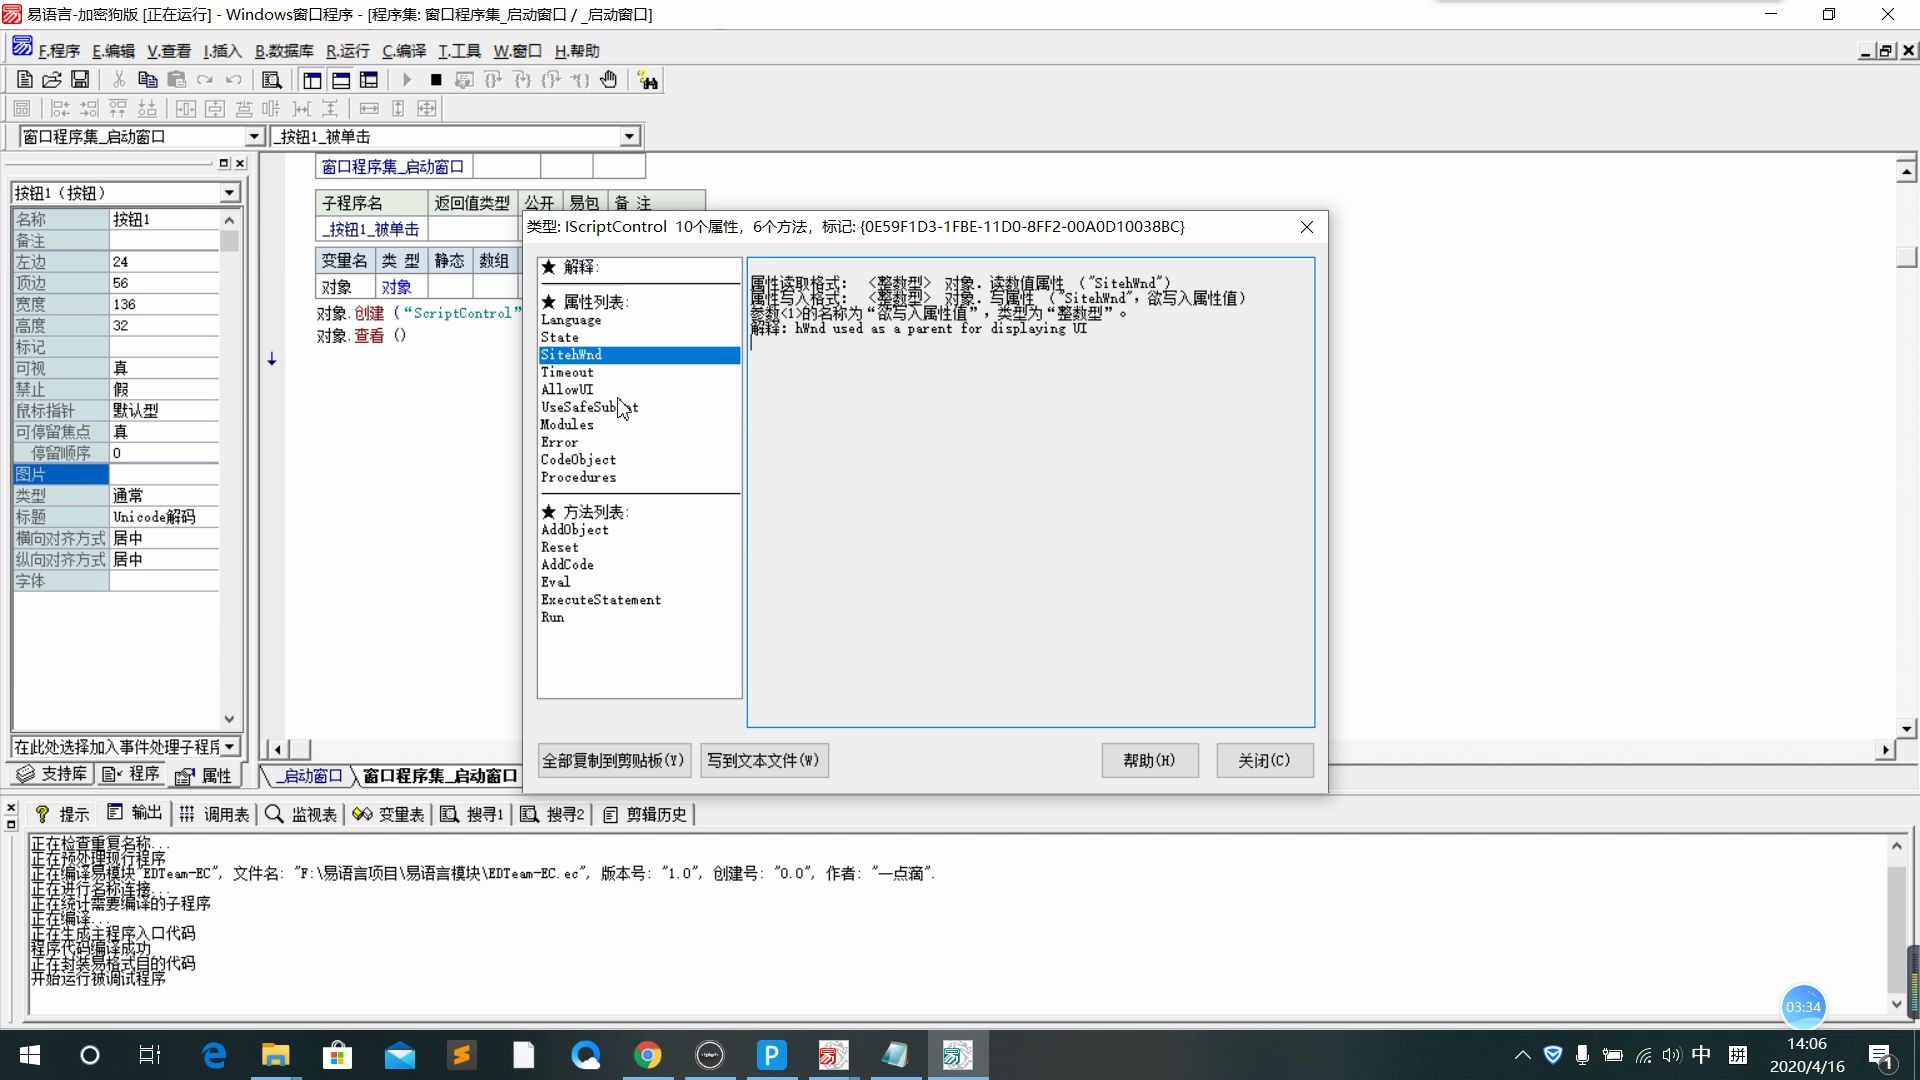Click 全部复制到剪贴板(Y) in the dialog
1920x1080 pixels.
(613, 760)
